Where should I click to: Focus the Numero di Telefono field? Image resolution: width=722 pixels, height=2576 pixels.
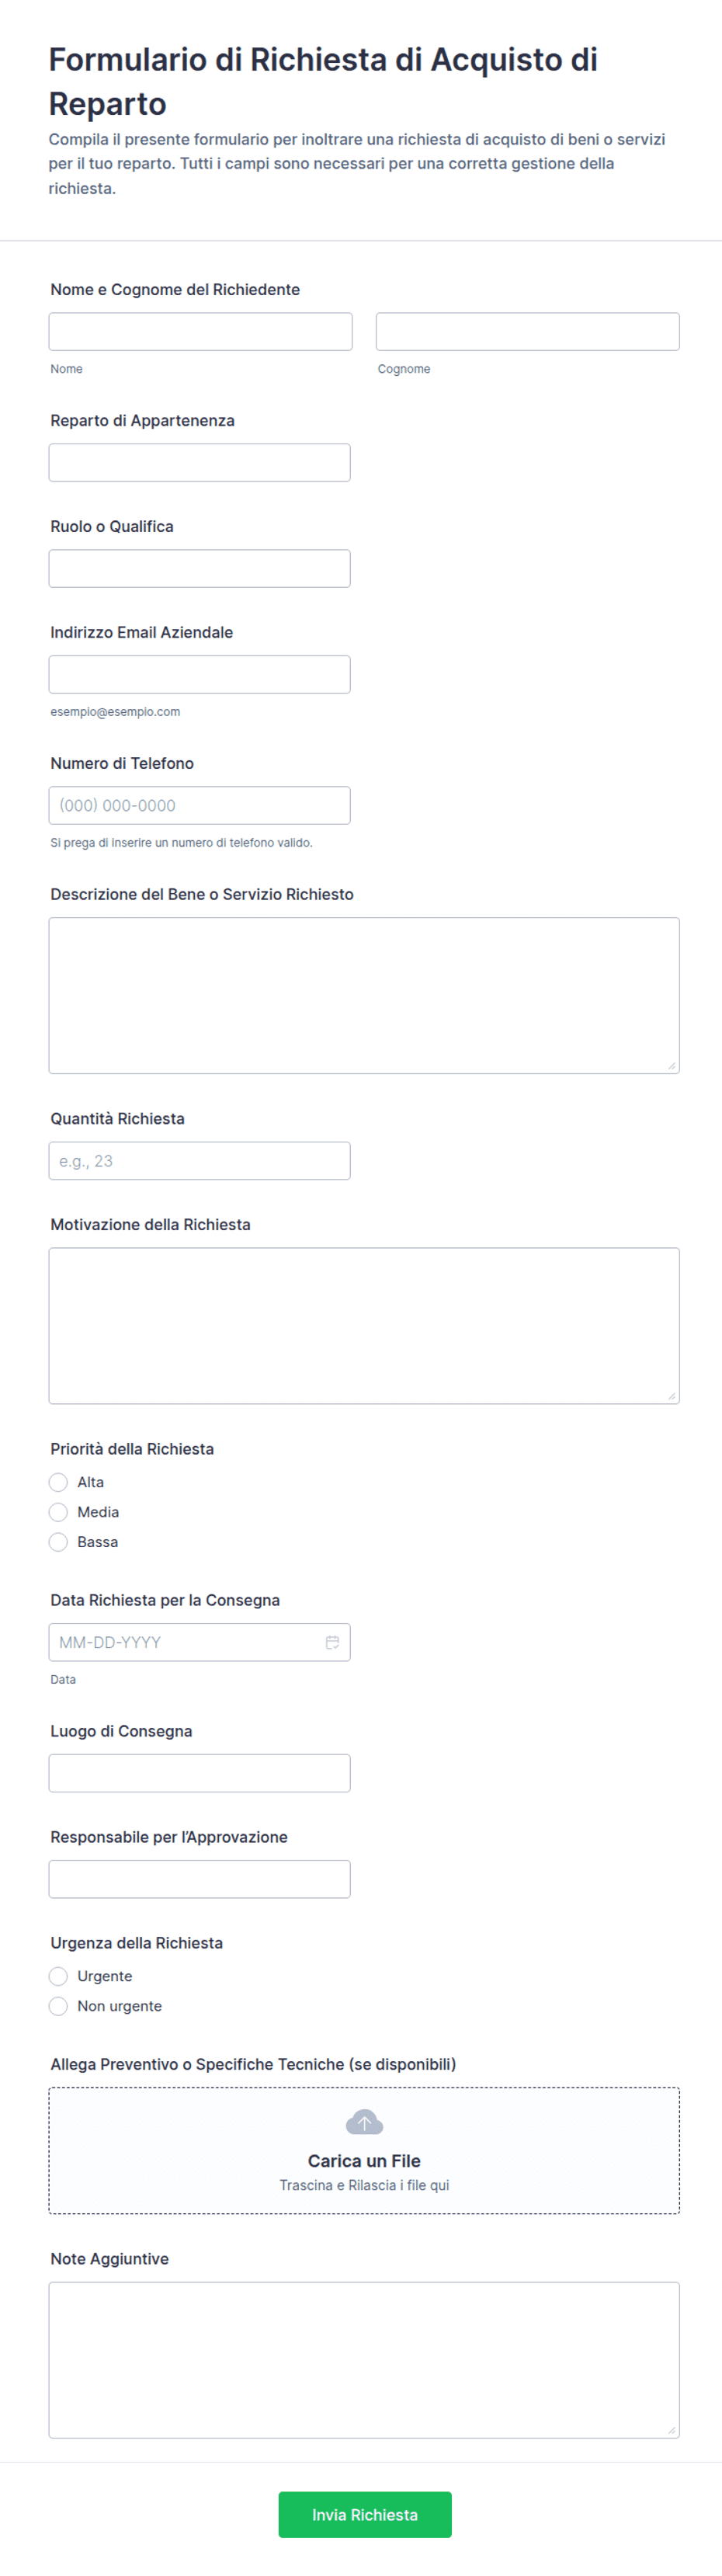(x=200, y=805)
